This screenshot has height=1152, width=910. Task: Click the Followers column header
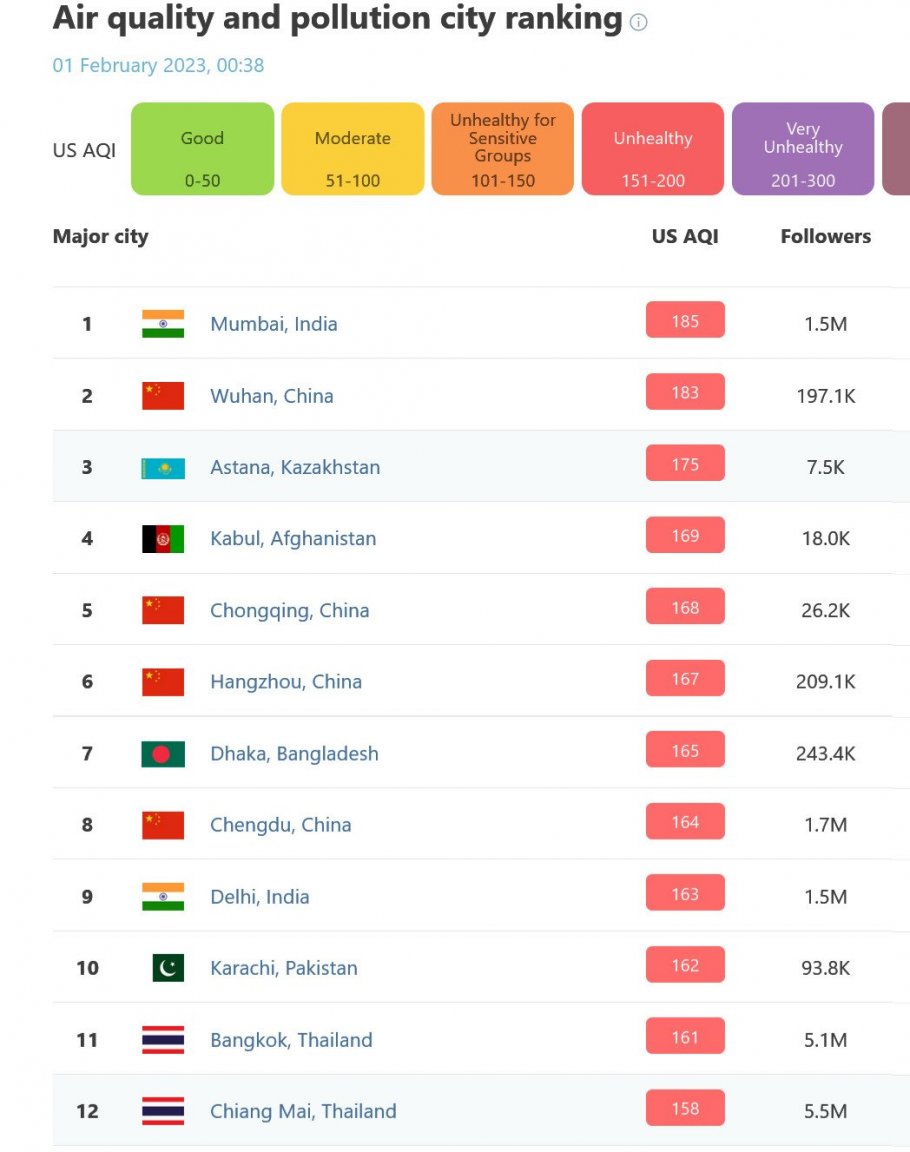(826, 237)
